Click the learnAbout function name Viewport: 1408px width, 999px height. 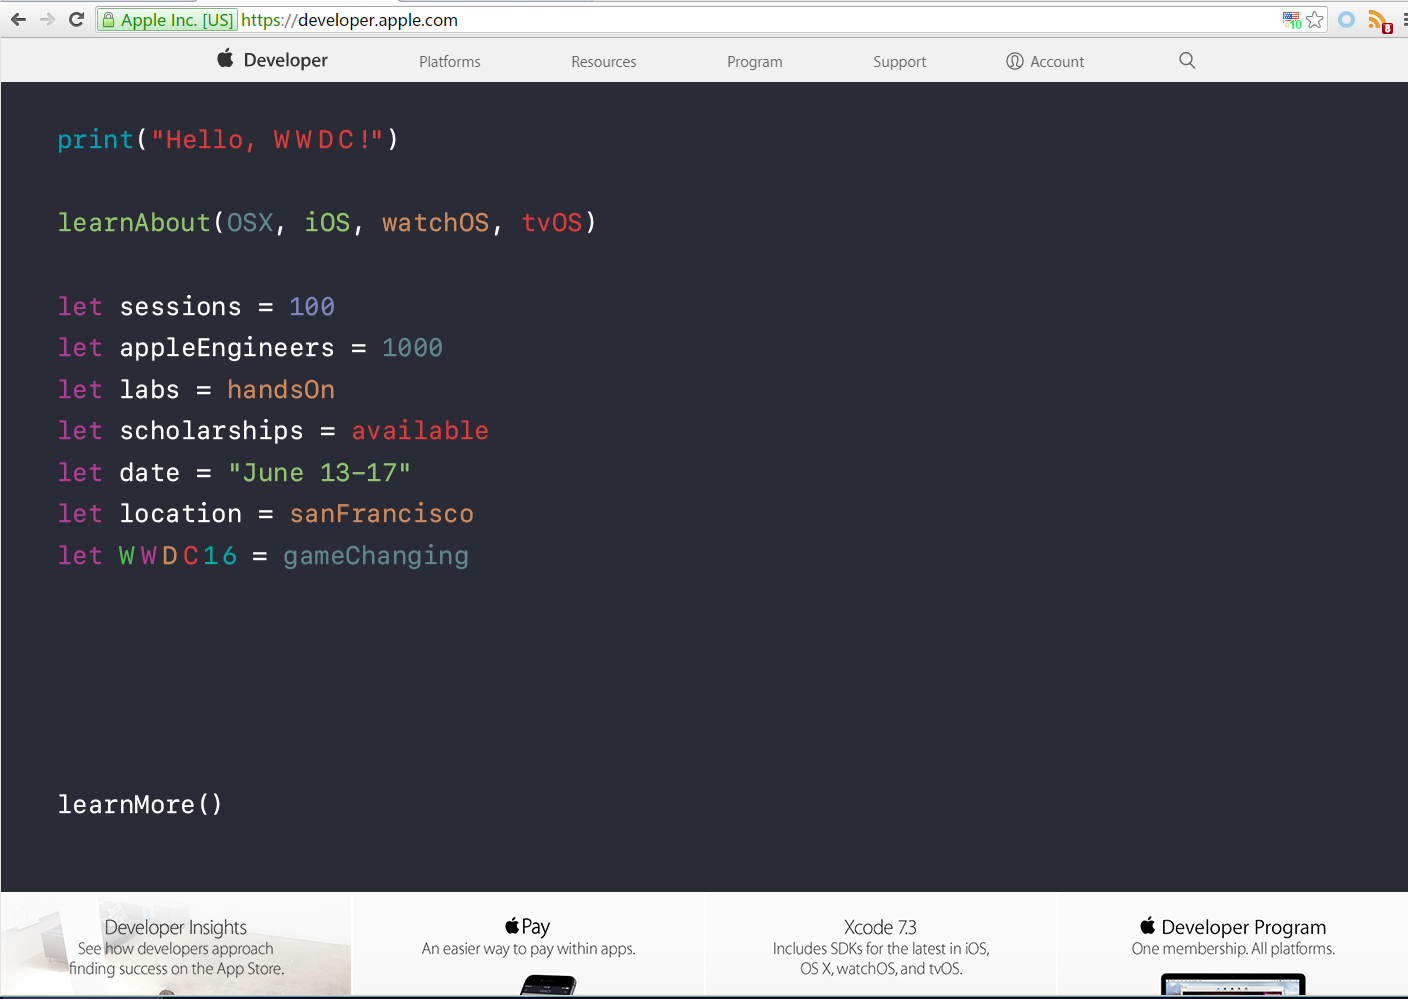[134, 222]
